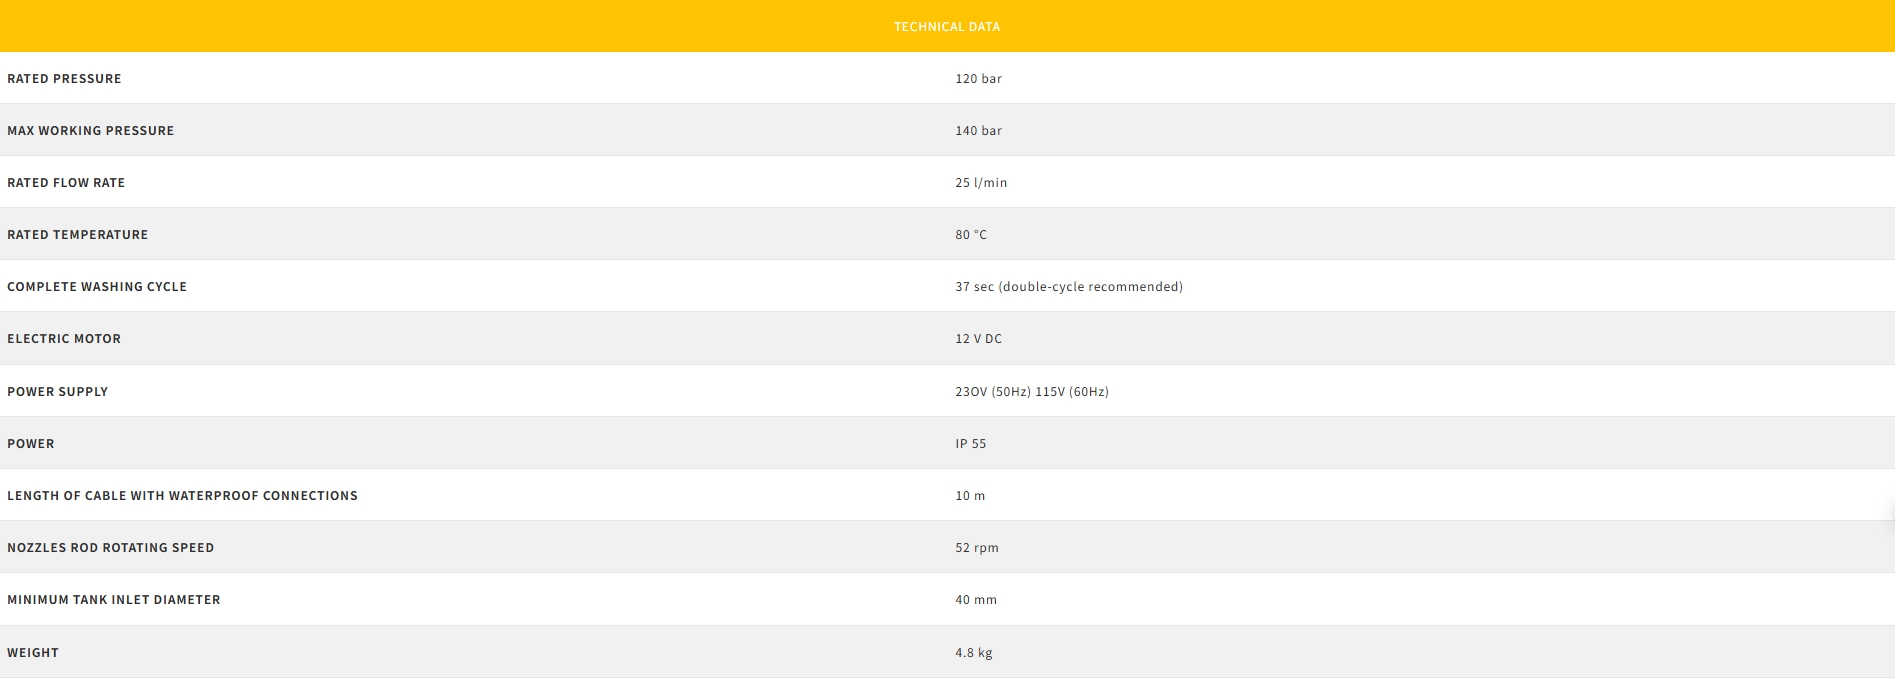1895x680 pixels.
Task: Select the Minimum Tank Inlet Diameter label
Action: [x=113, y=600]
